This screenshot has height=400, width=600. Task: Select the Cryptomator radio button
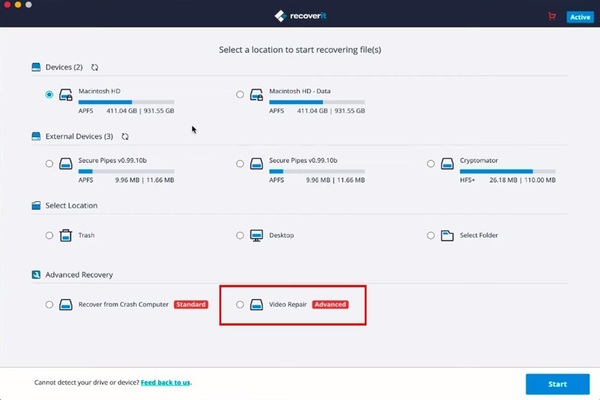click(430, 164)
